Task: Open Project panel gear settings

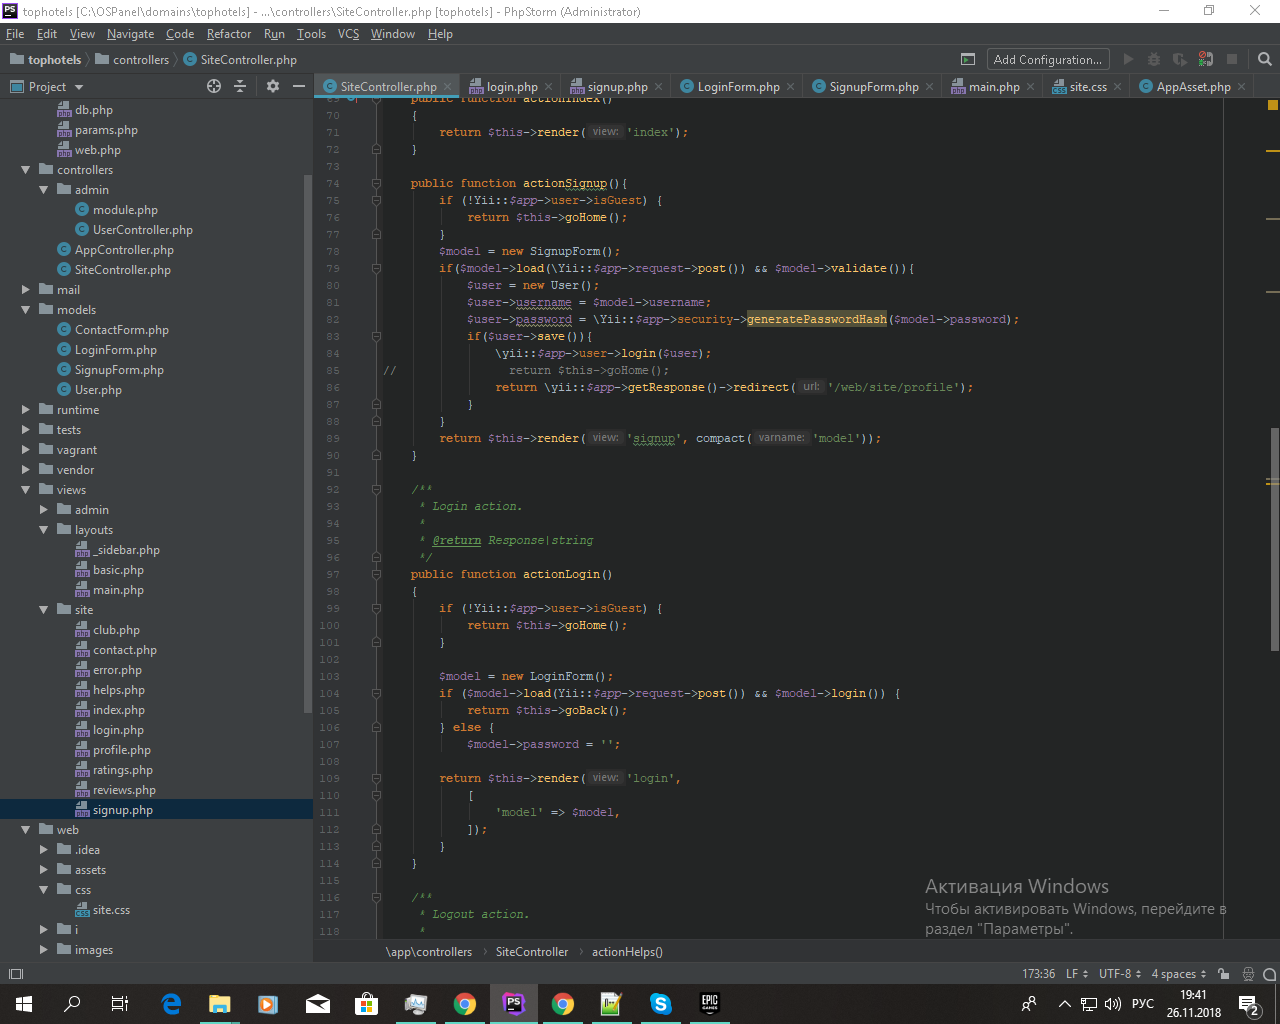Action: click(x=272, y=87)
